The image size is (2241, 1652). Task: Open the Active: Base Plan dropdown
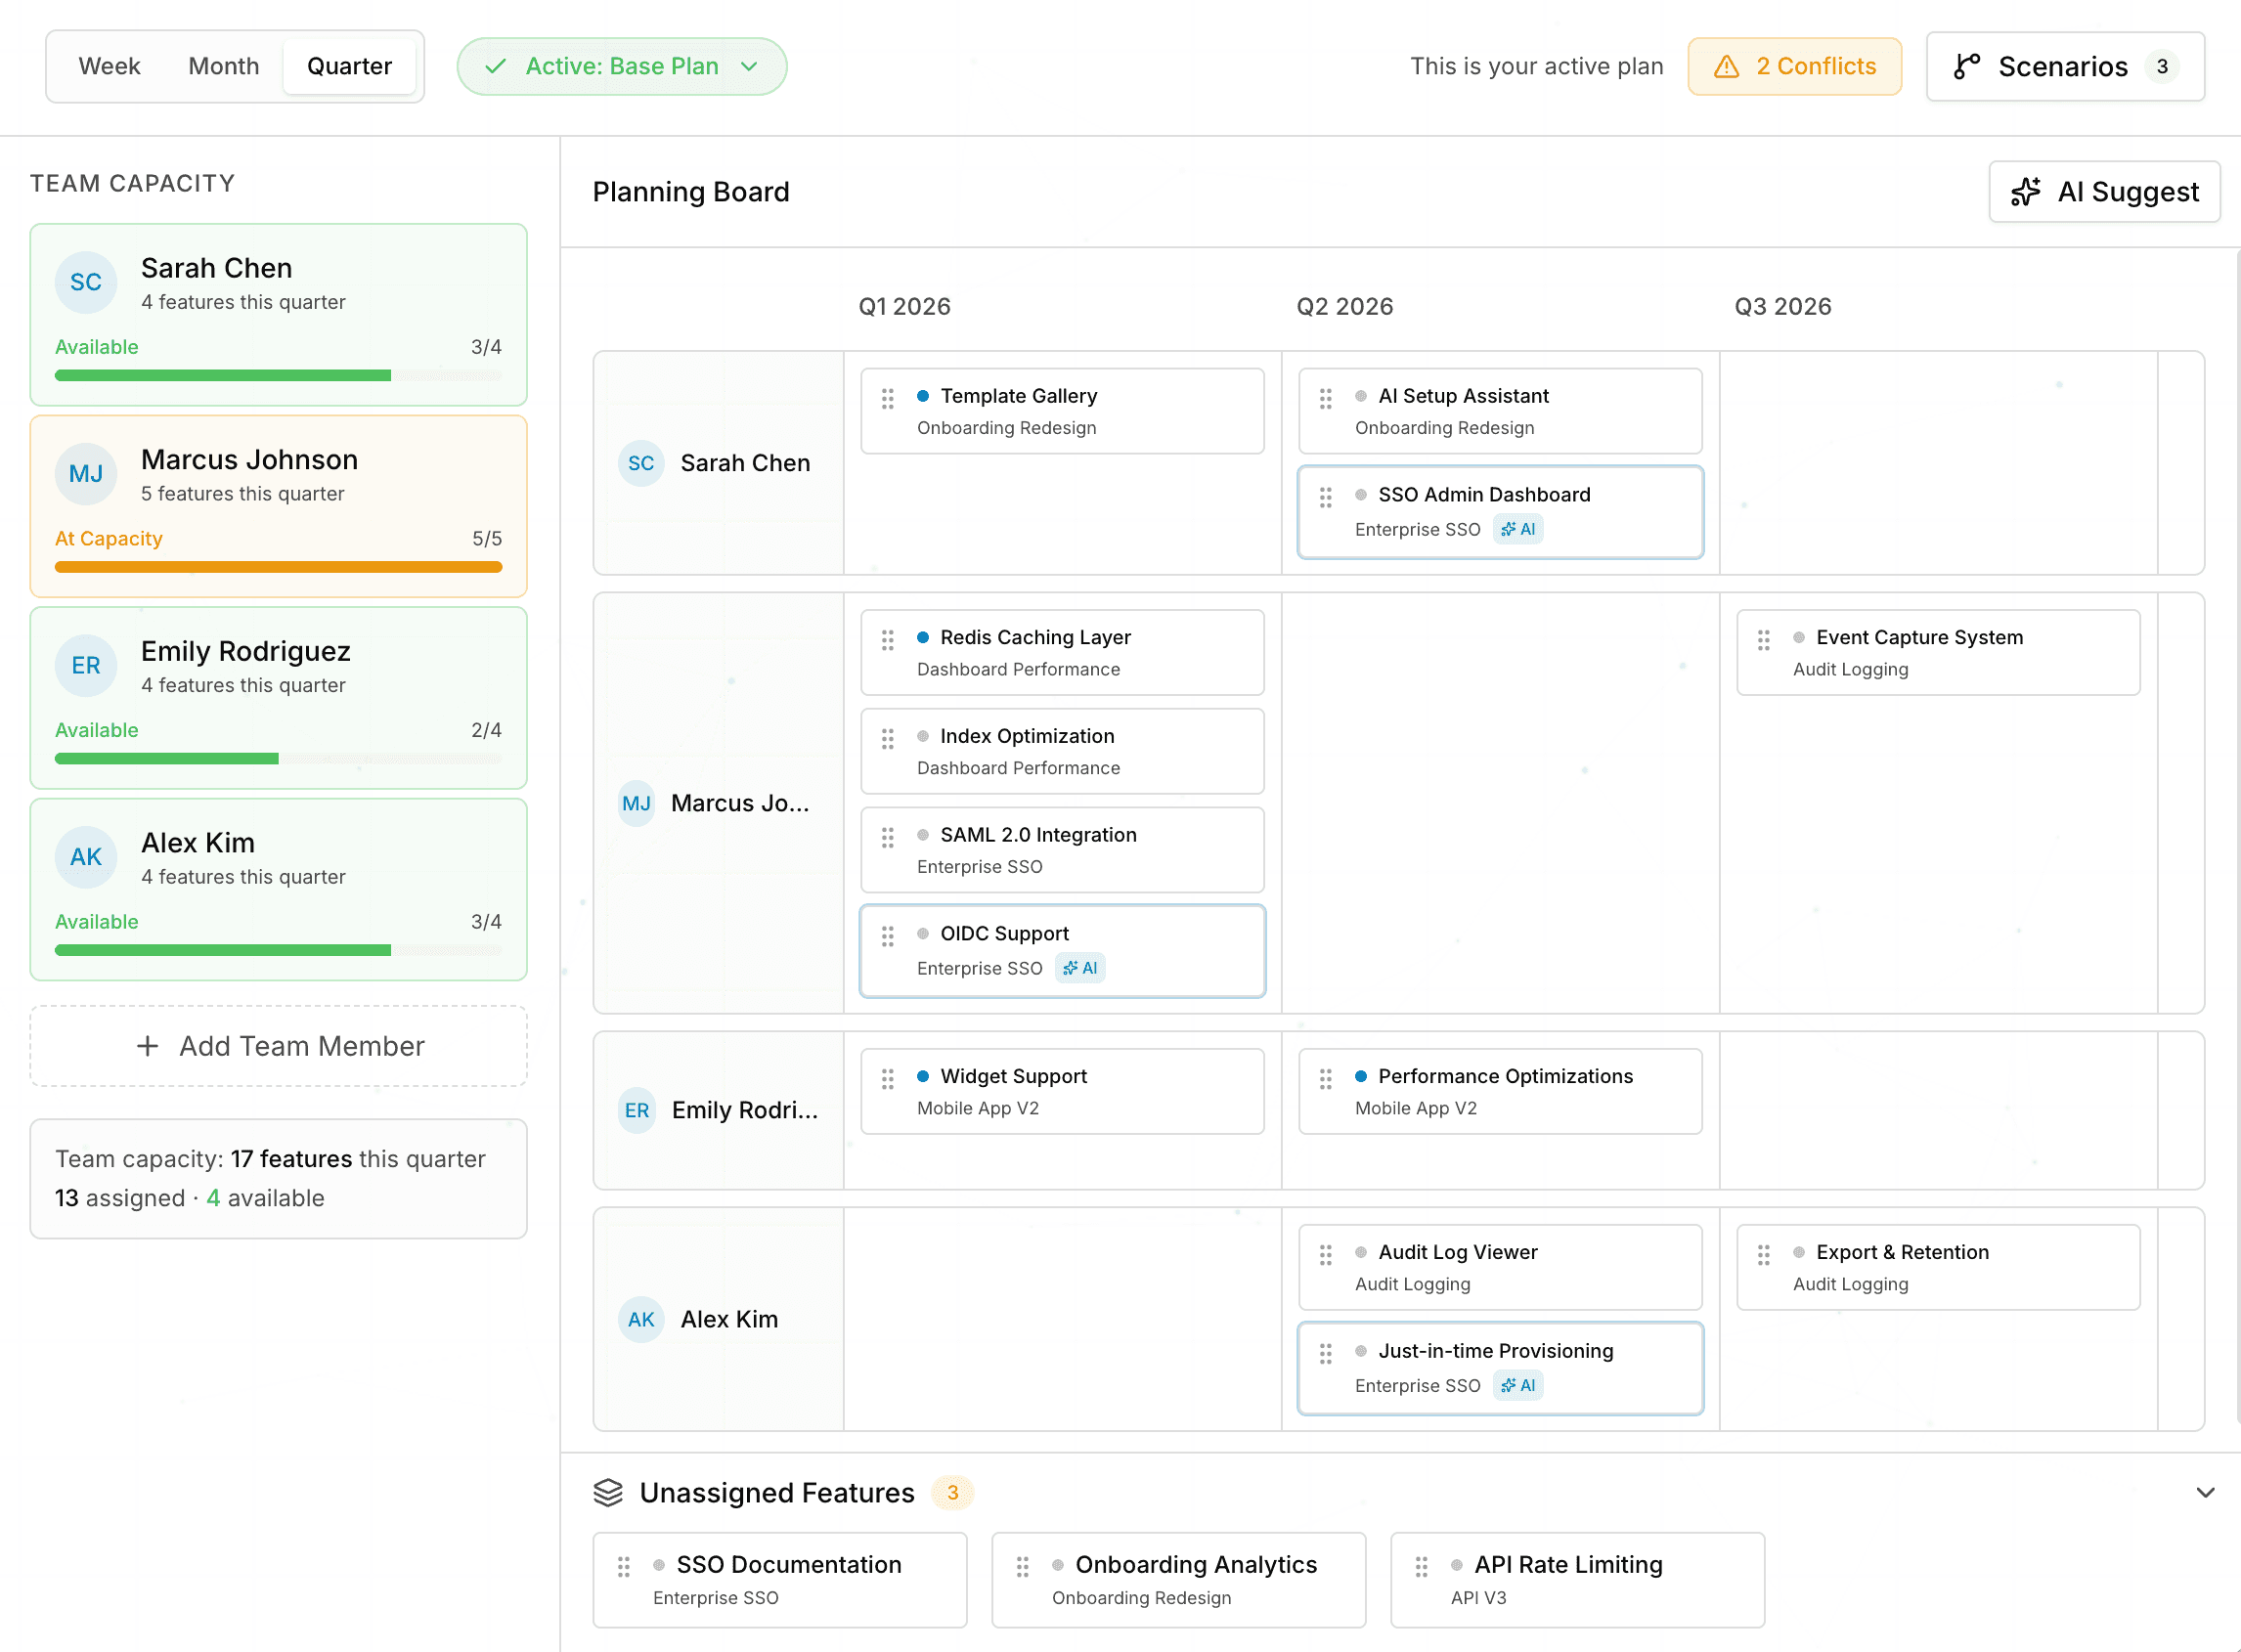click(621, 67)
